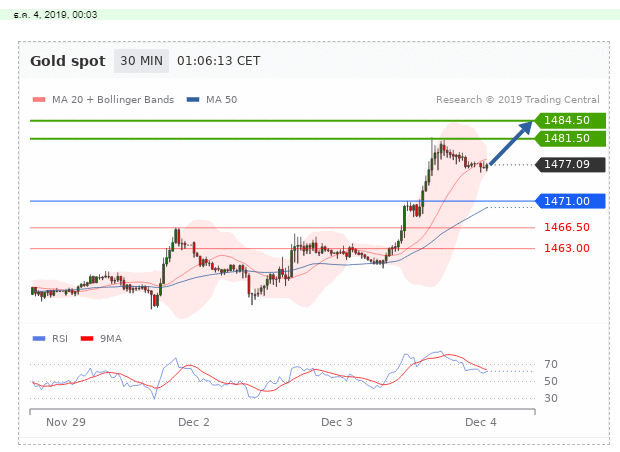Click the Dec 4 date axis label
This screenshot has width=620, height=452.
point(480,422)
